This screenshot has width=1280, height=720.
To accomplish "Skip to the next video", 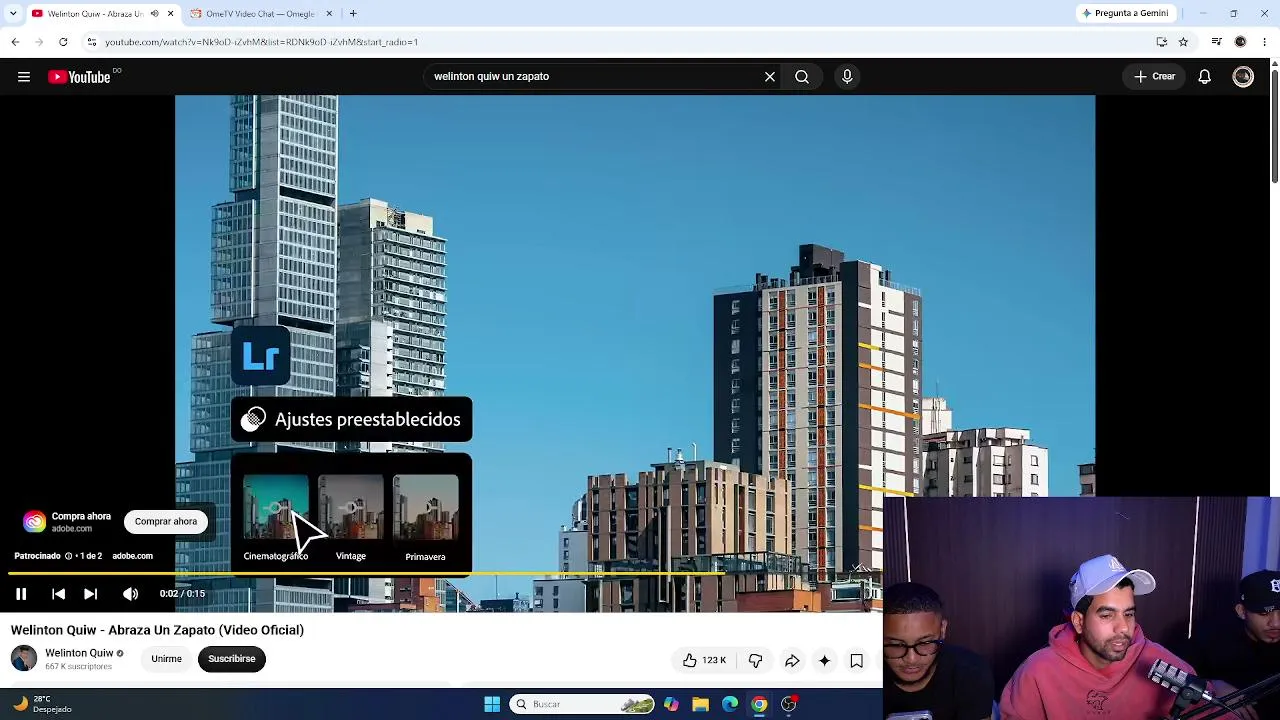I will click(x=90, y=594).
